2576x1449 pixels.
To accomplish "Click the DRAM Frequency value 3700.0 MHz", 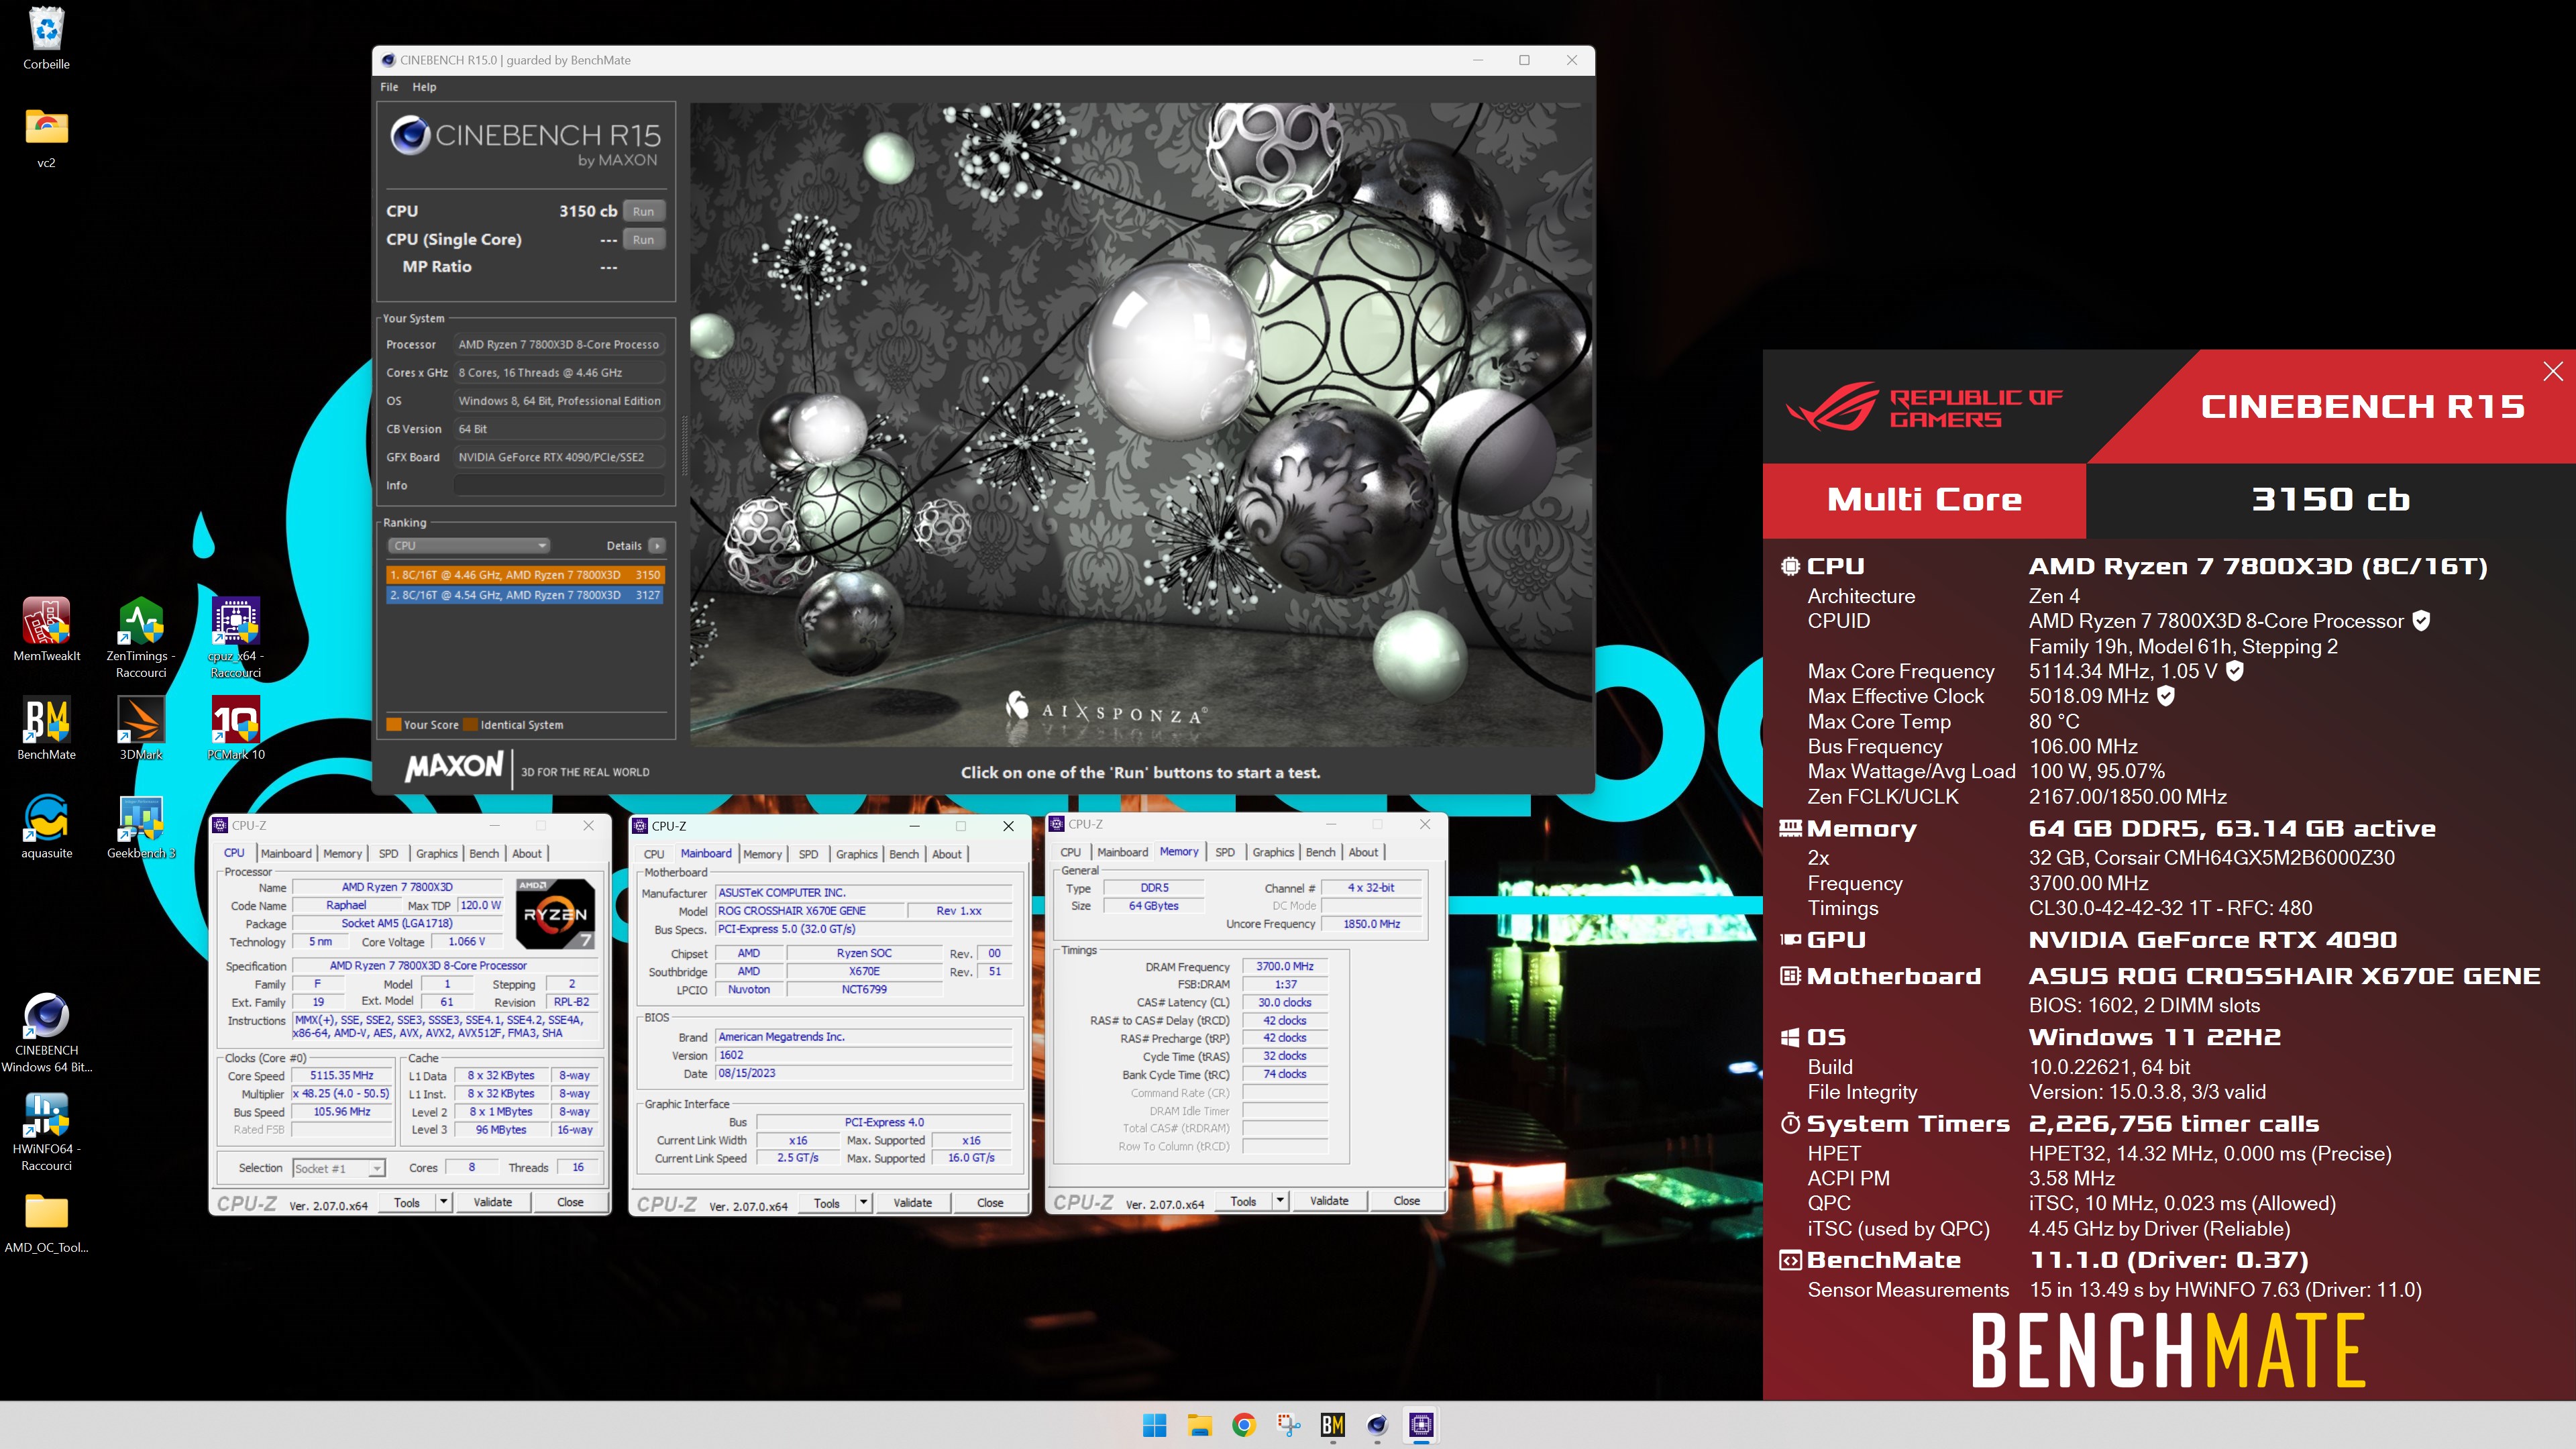I will coord(1285,967).
